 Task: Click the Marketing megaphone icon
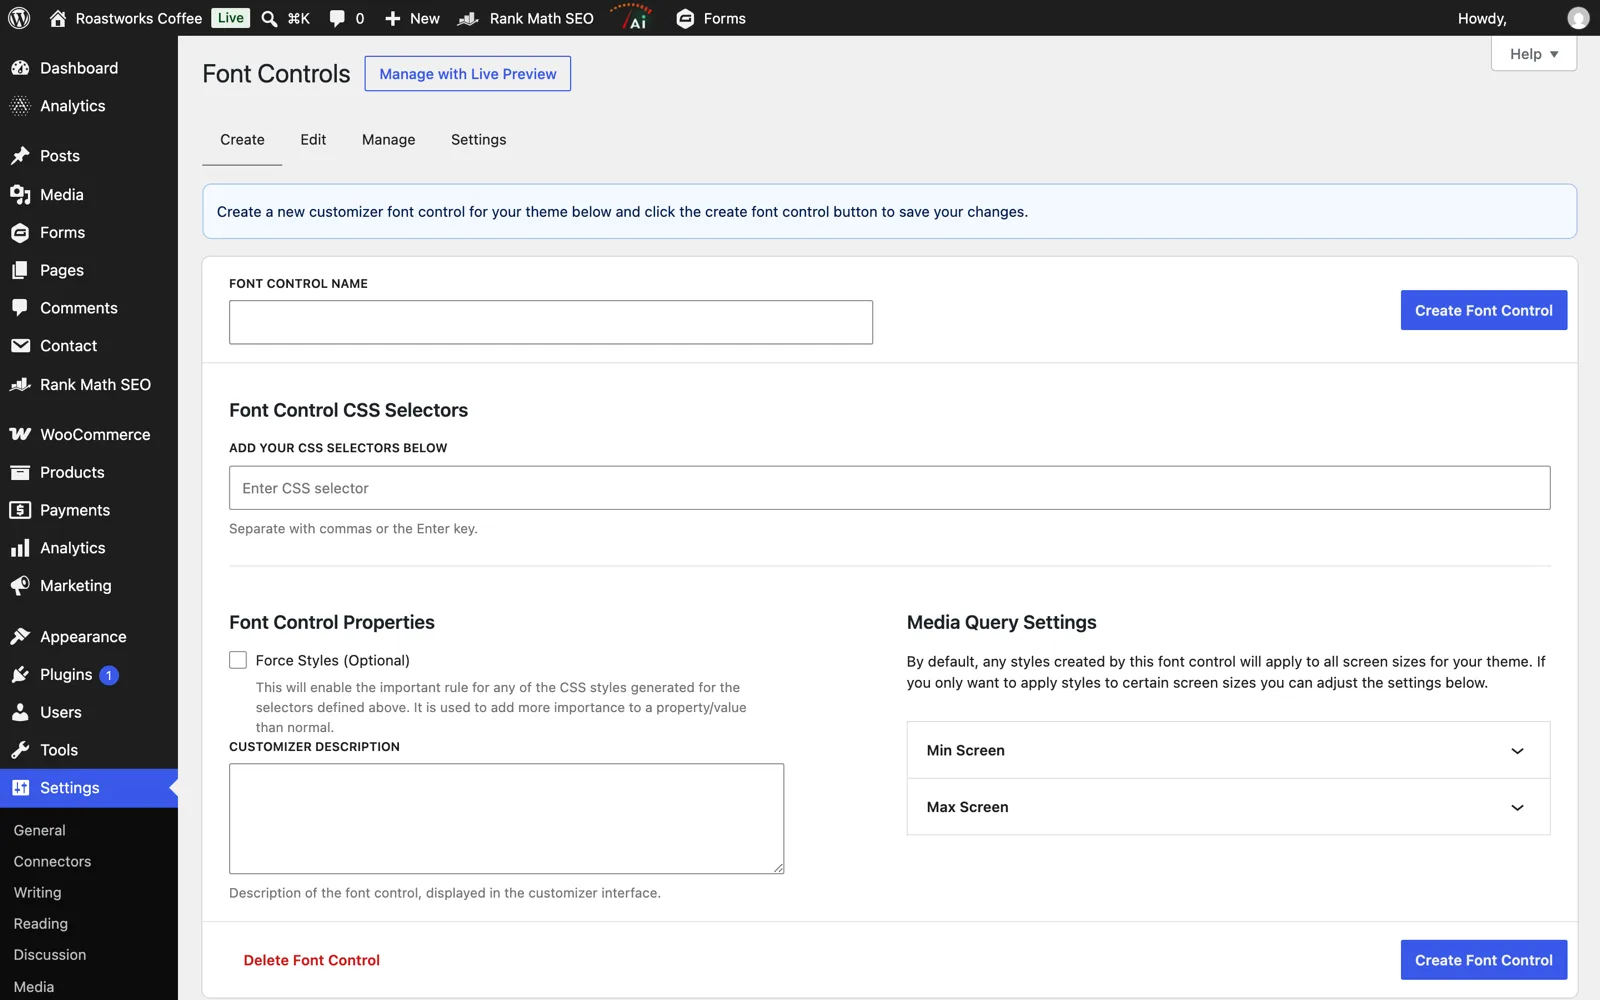(20, 586)
